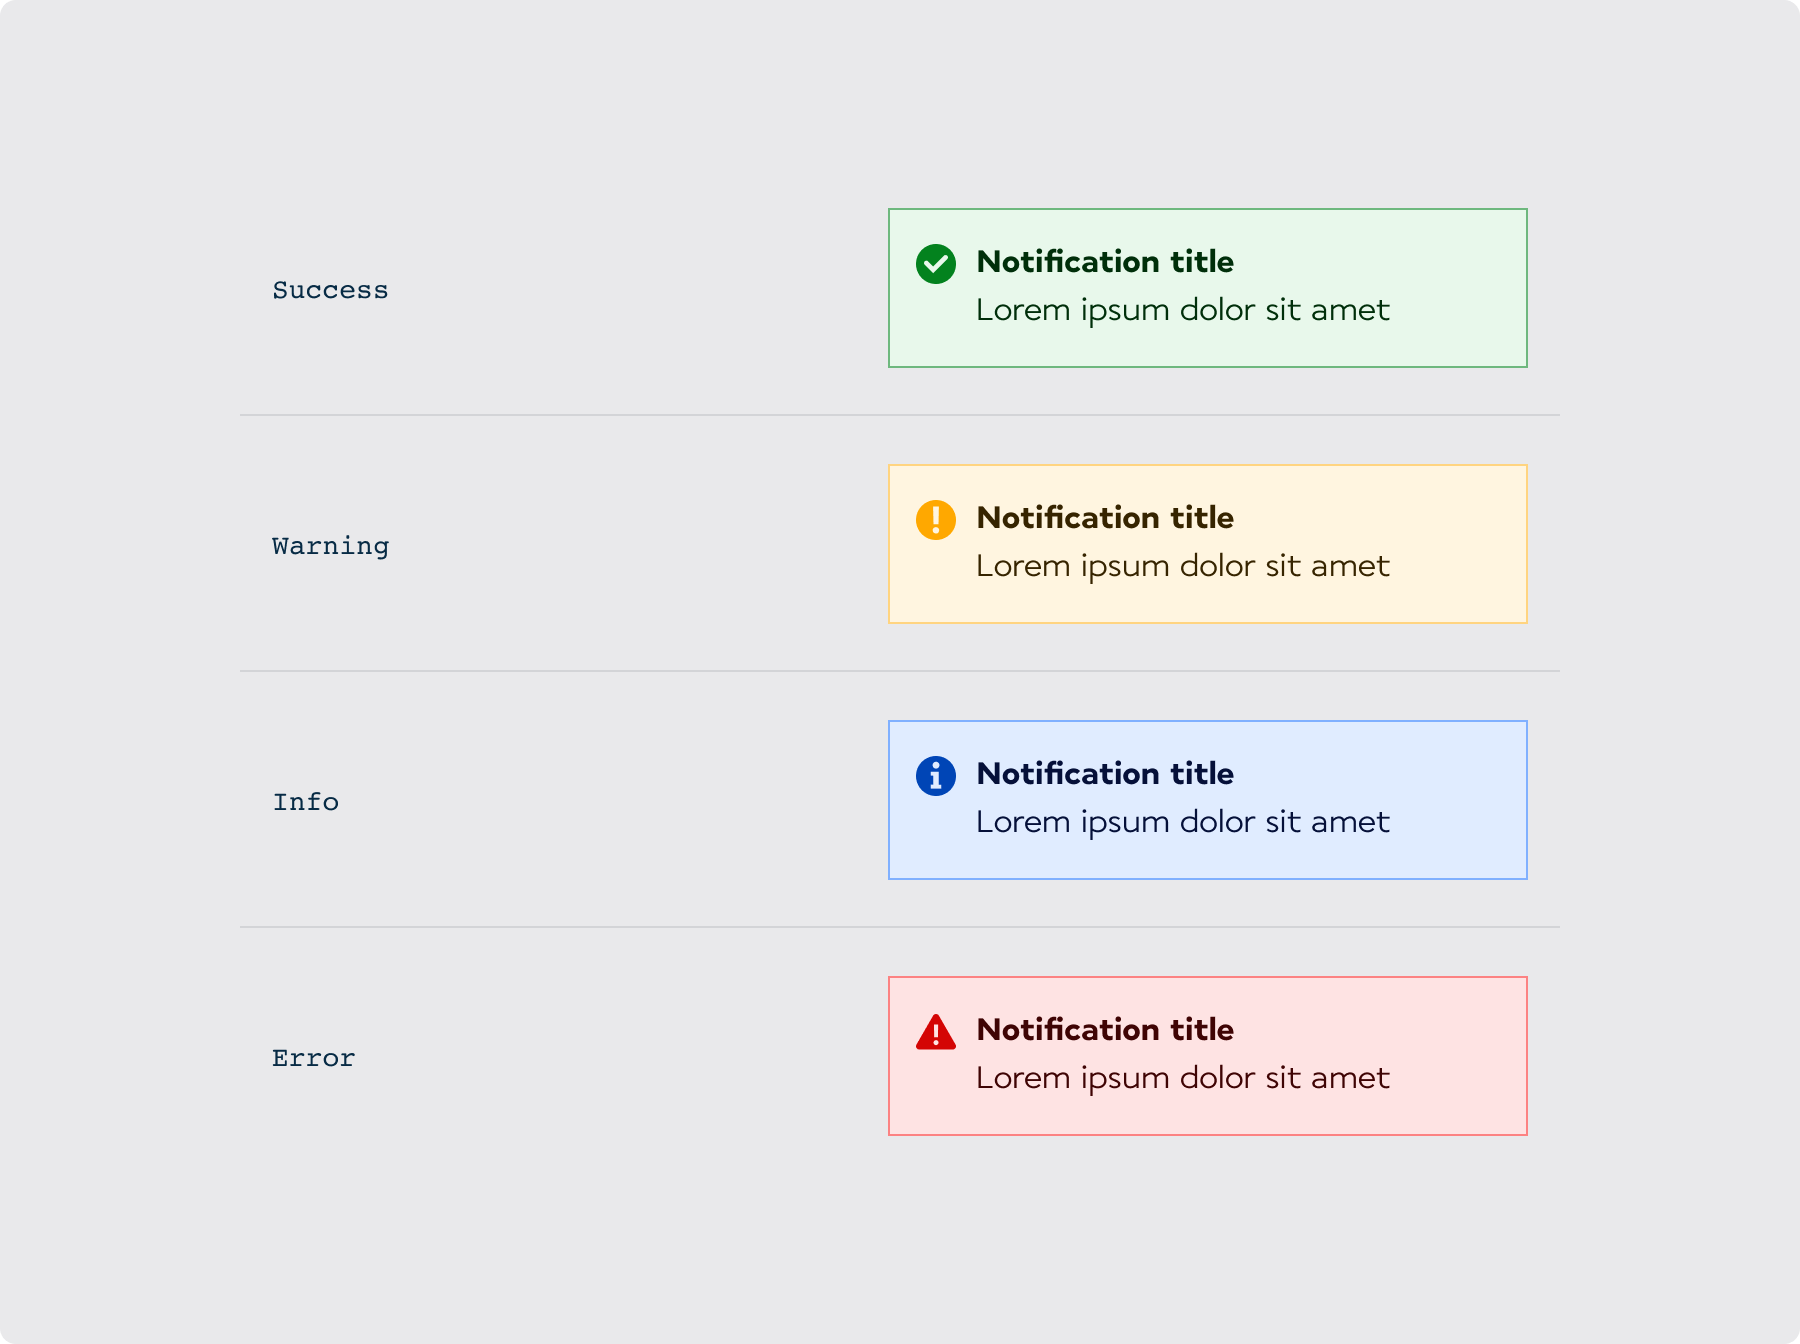
Task: Click the title in the red notification
Action: [1105, 1030]
